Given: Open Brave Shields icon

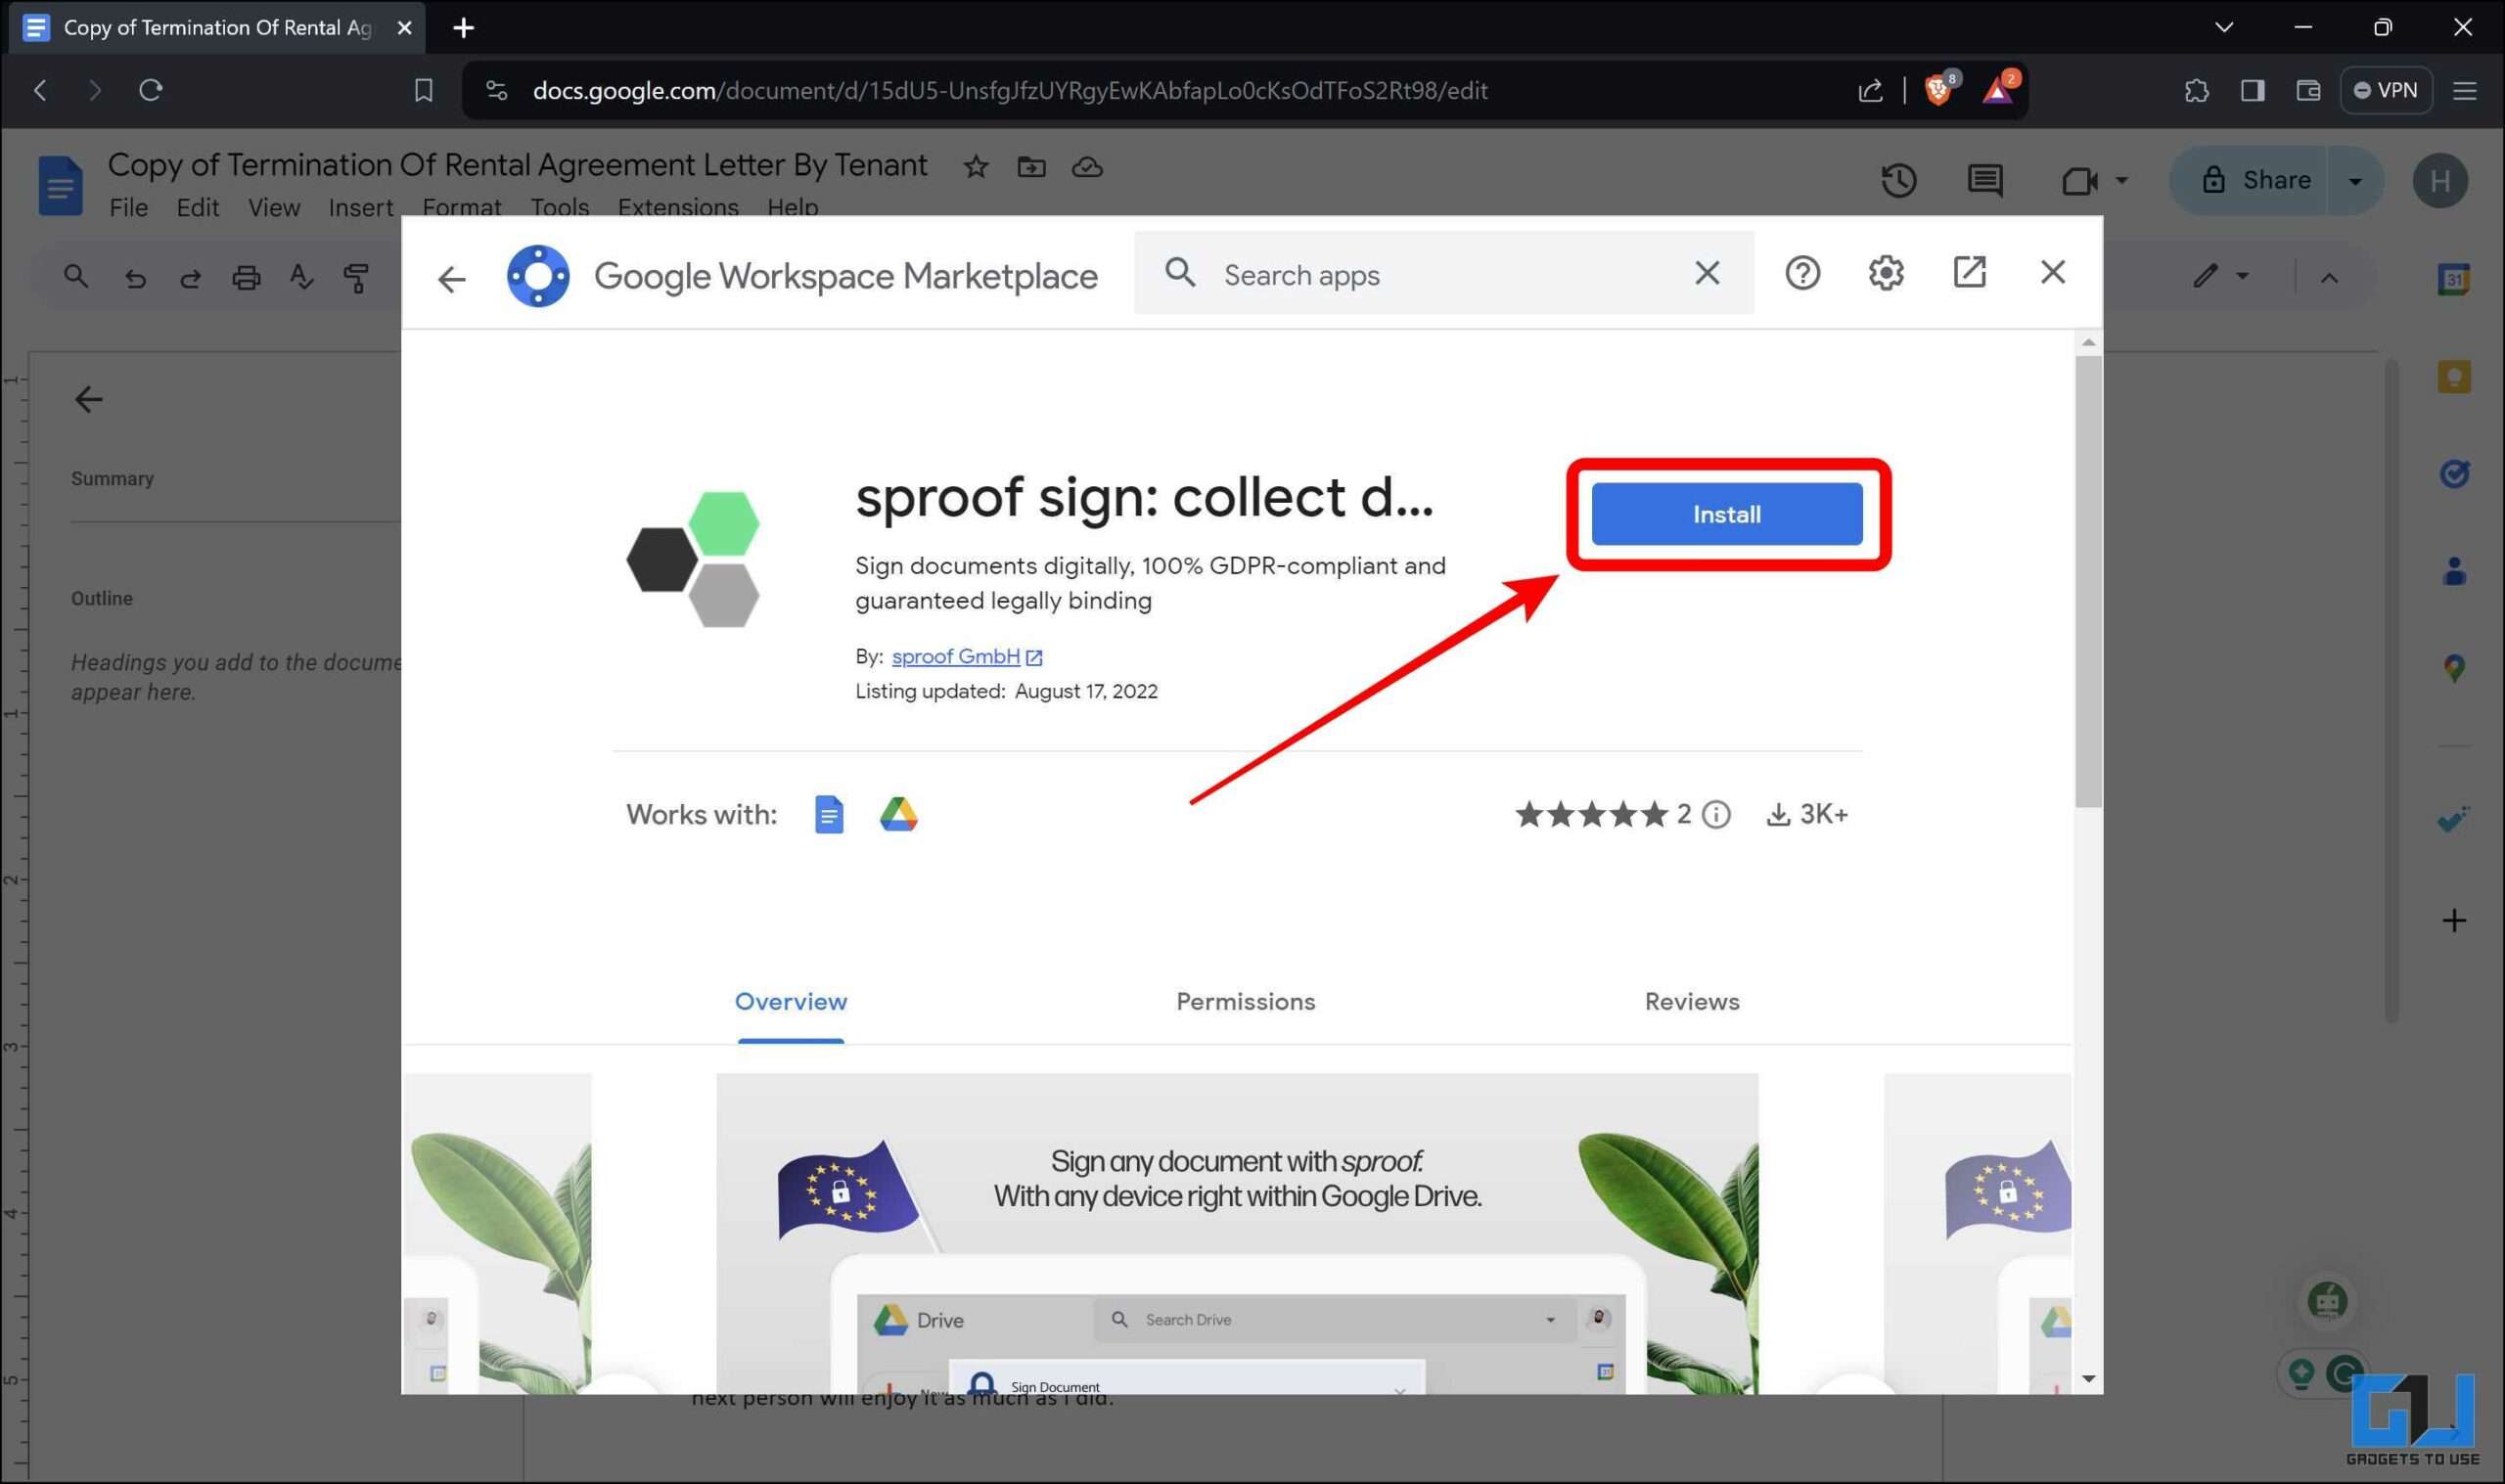Looking at the screenshot, I should coord(1937,90).
